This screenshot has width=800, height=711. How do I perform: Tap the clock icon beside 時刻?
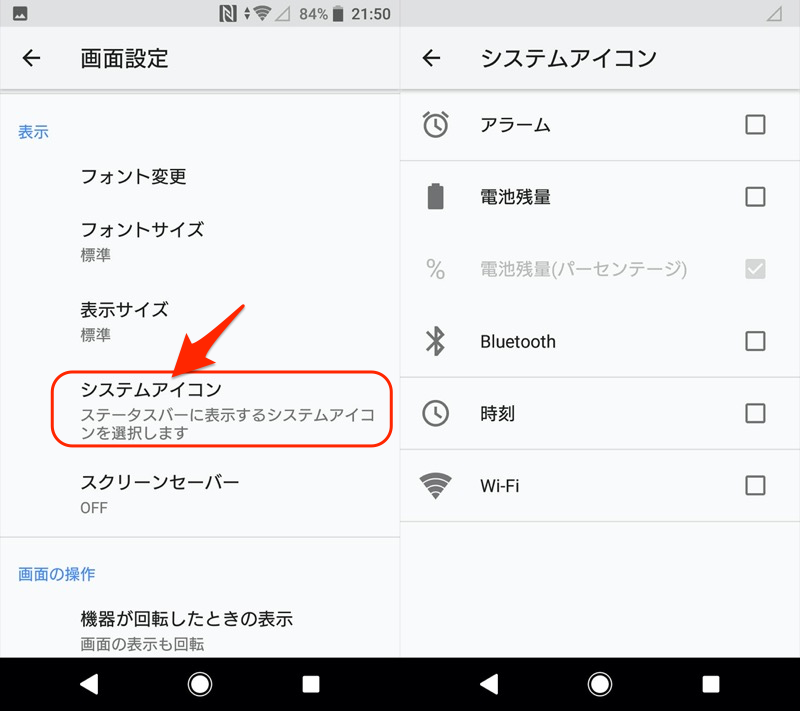pyautogui.click(x=435, y=413)
